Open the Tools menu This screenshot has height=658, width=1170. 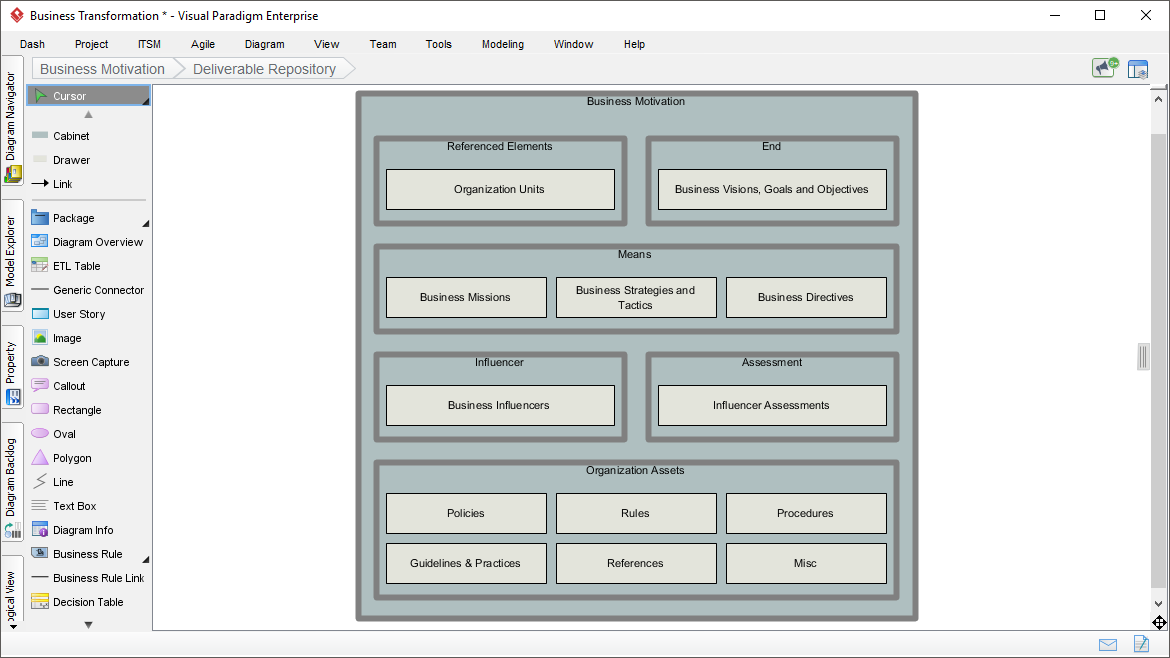click(439, 44)
